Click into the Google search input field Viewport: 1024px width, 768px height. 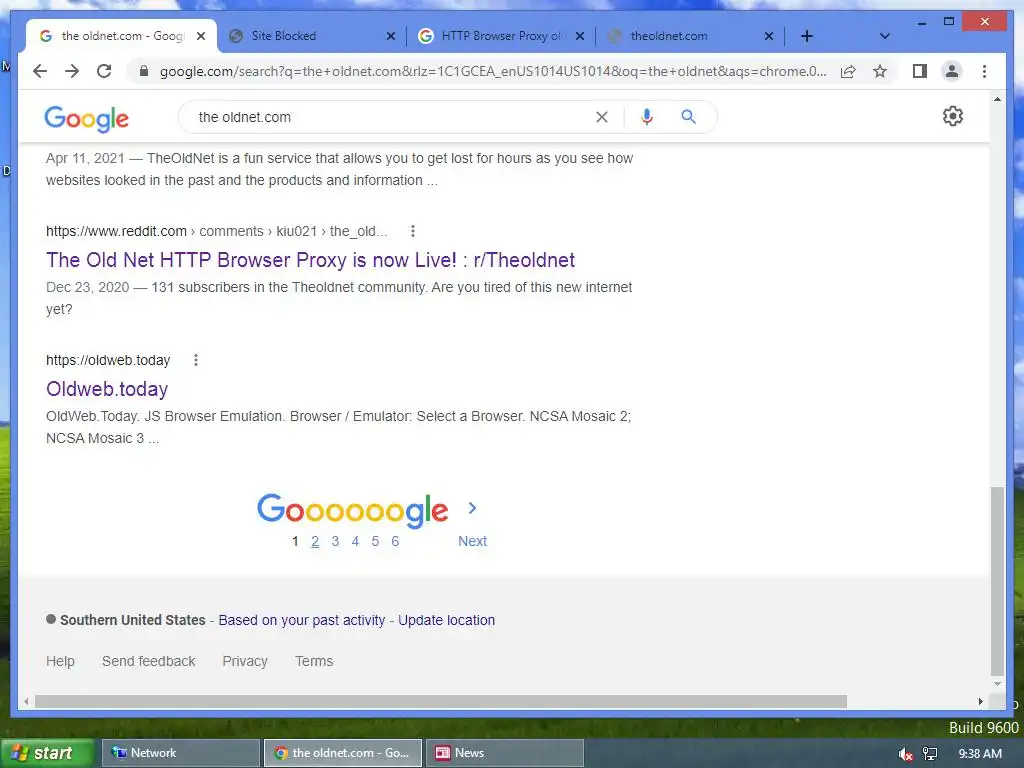tap(392, 117)
